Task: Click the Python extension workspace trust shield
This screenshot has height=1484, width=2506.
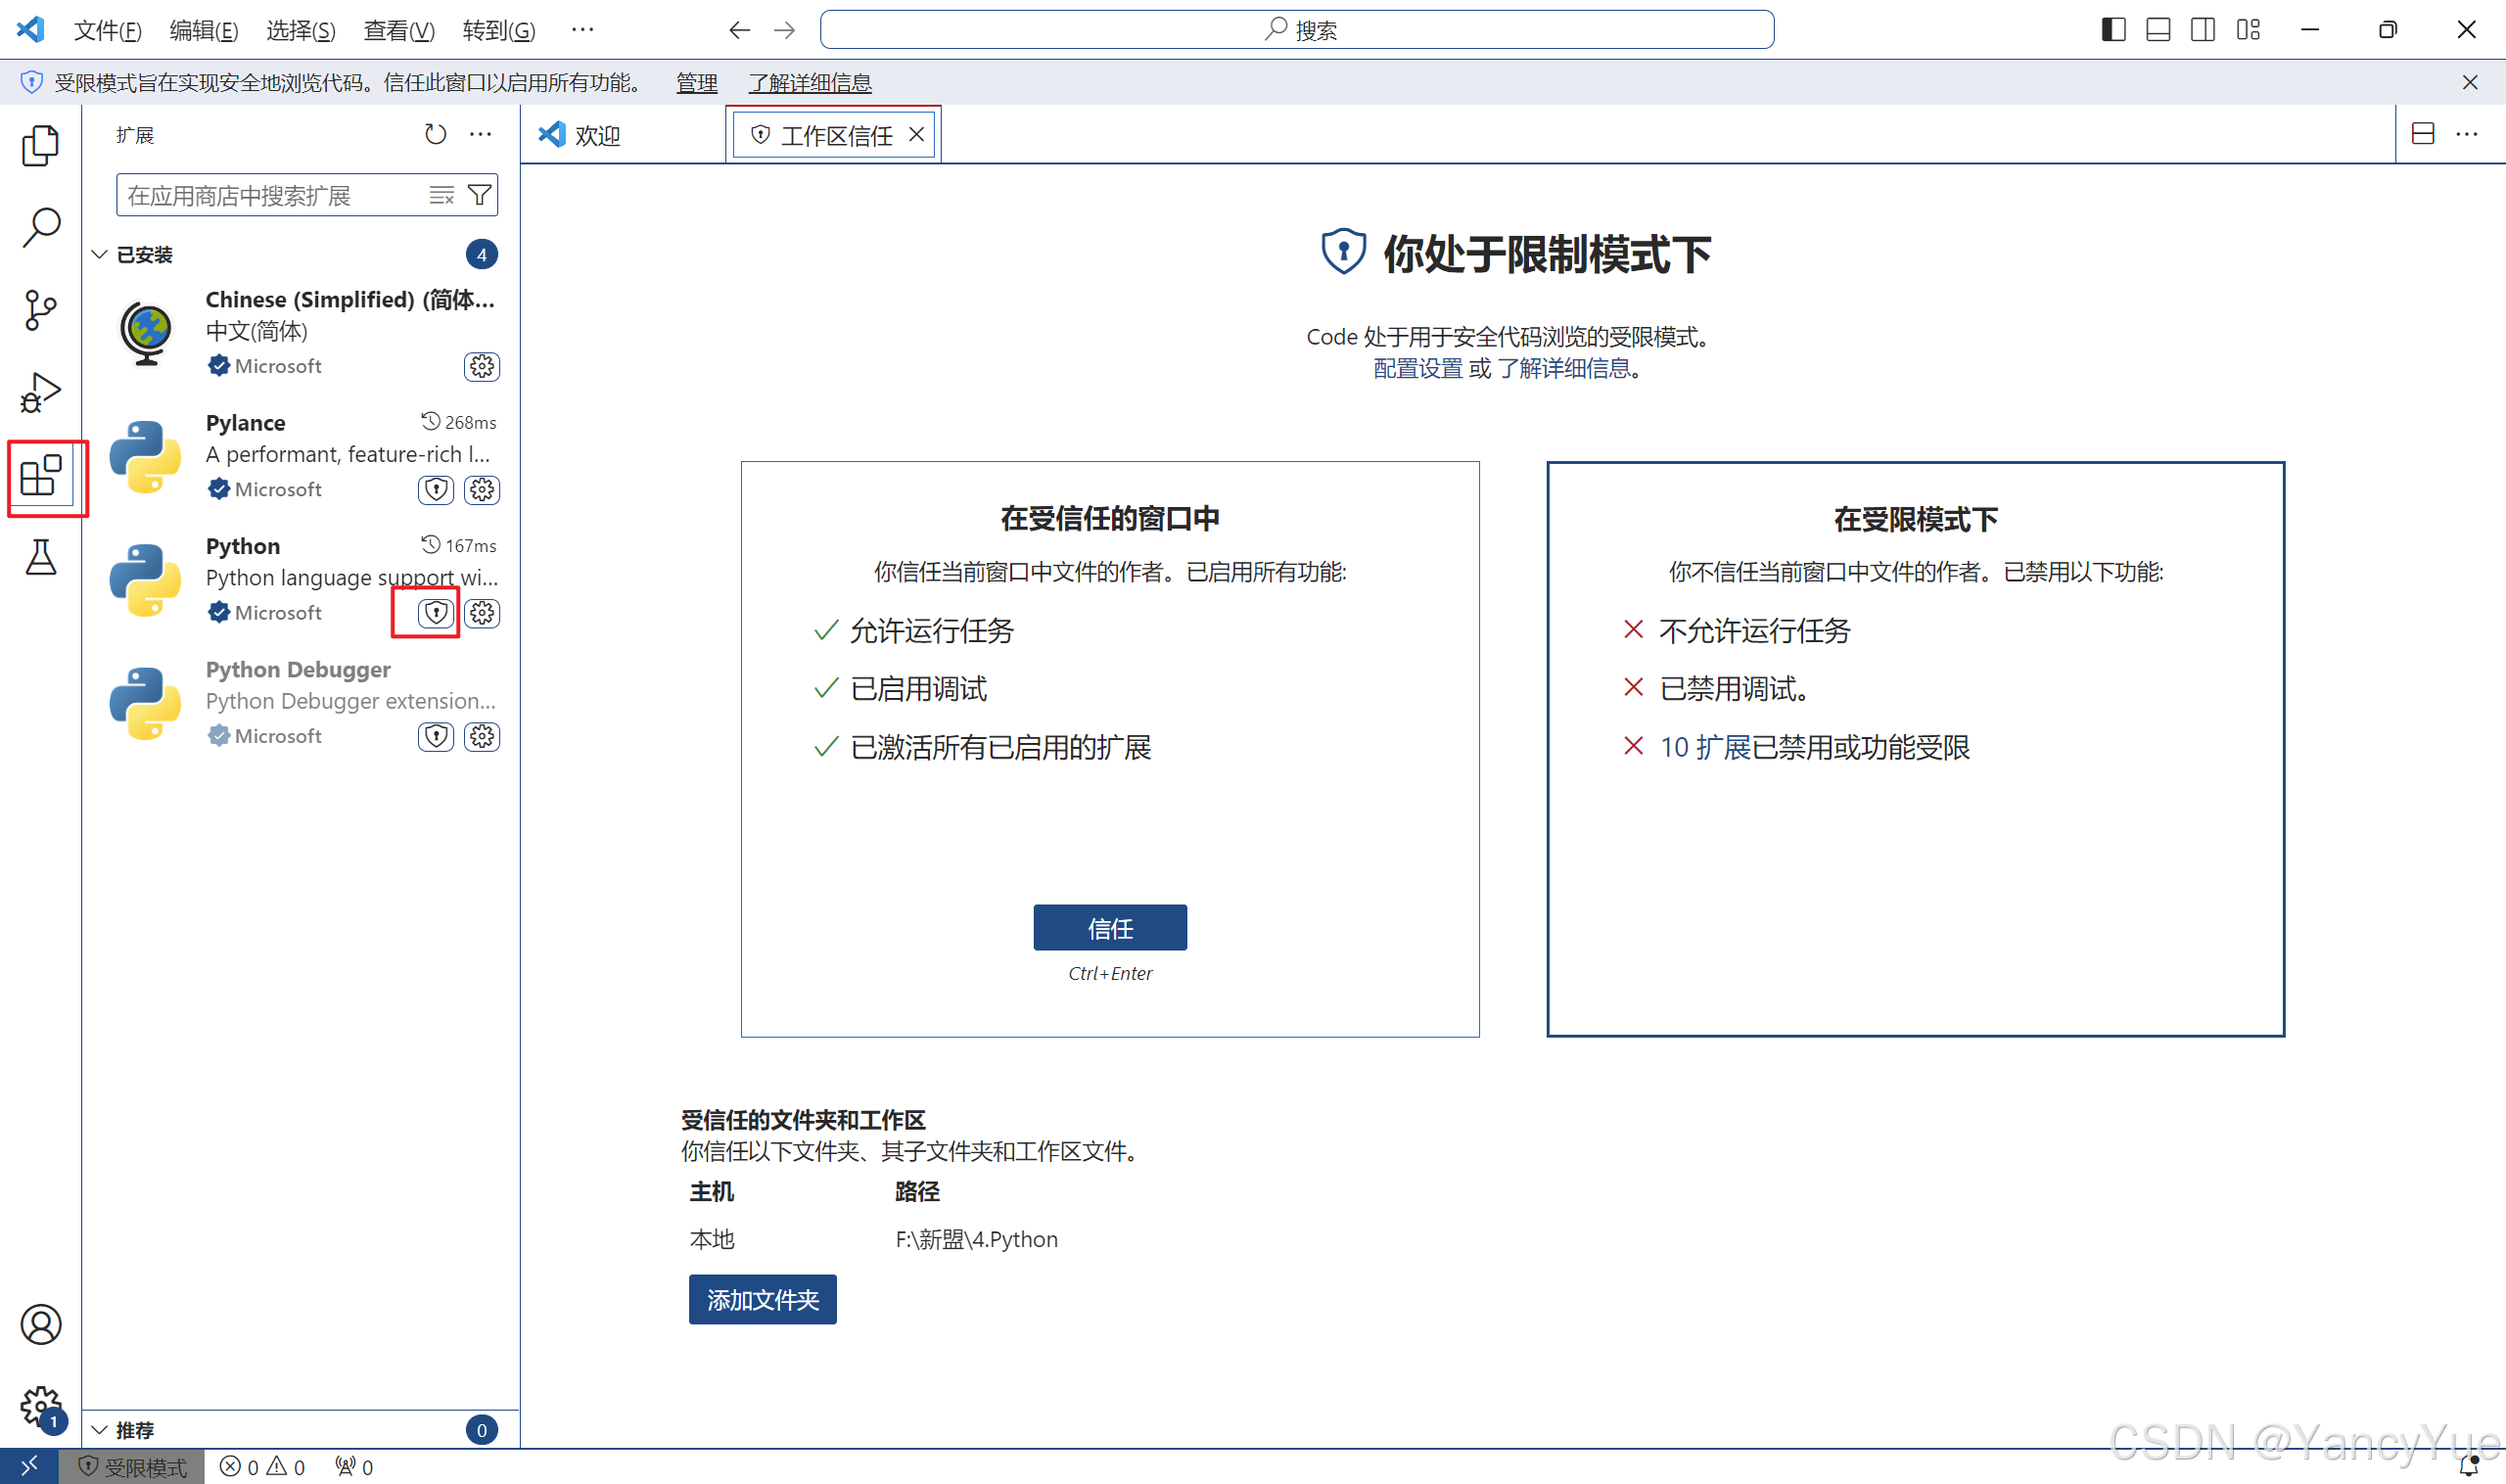Action: pyautogui.click(x=436, y=613)
